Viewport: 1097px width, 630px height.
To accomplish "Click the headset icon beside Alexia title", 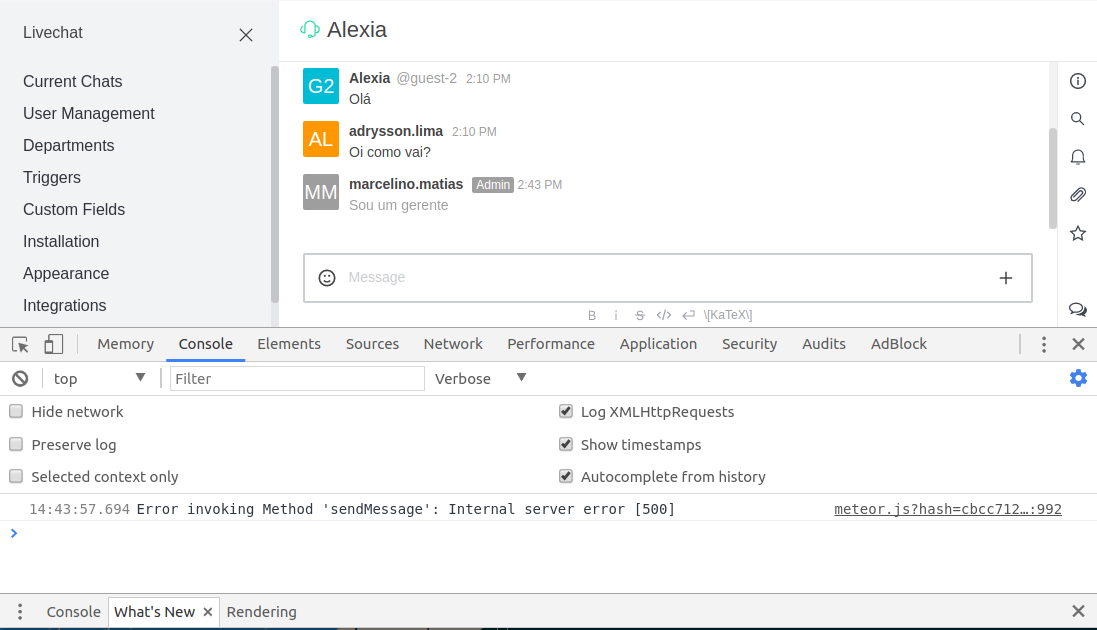I will click(310, 29).
